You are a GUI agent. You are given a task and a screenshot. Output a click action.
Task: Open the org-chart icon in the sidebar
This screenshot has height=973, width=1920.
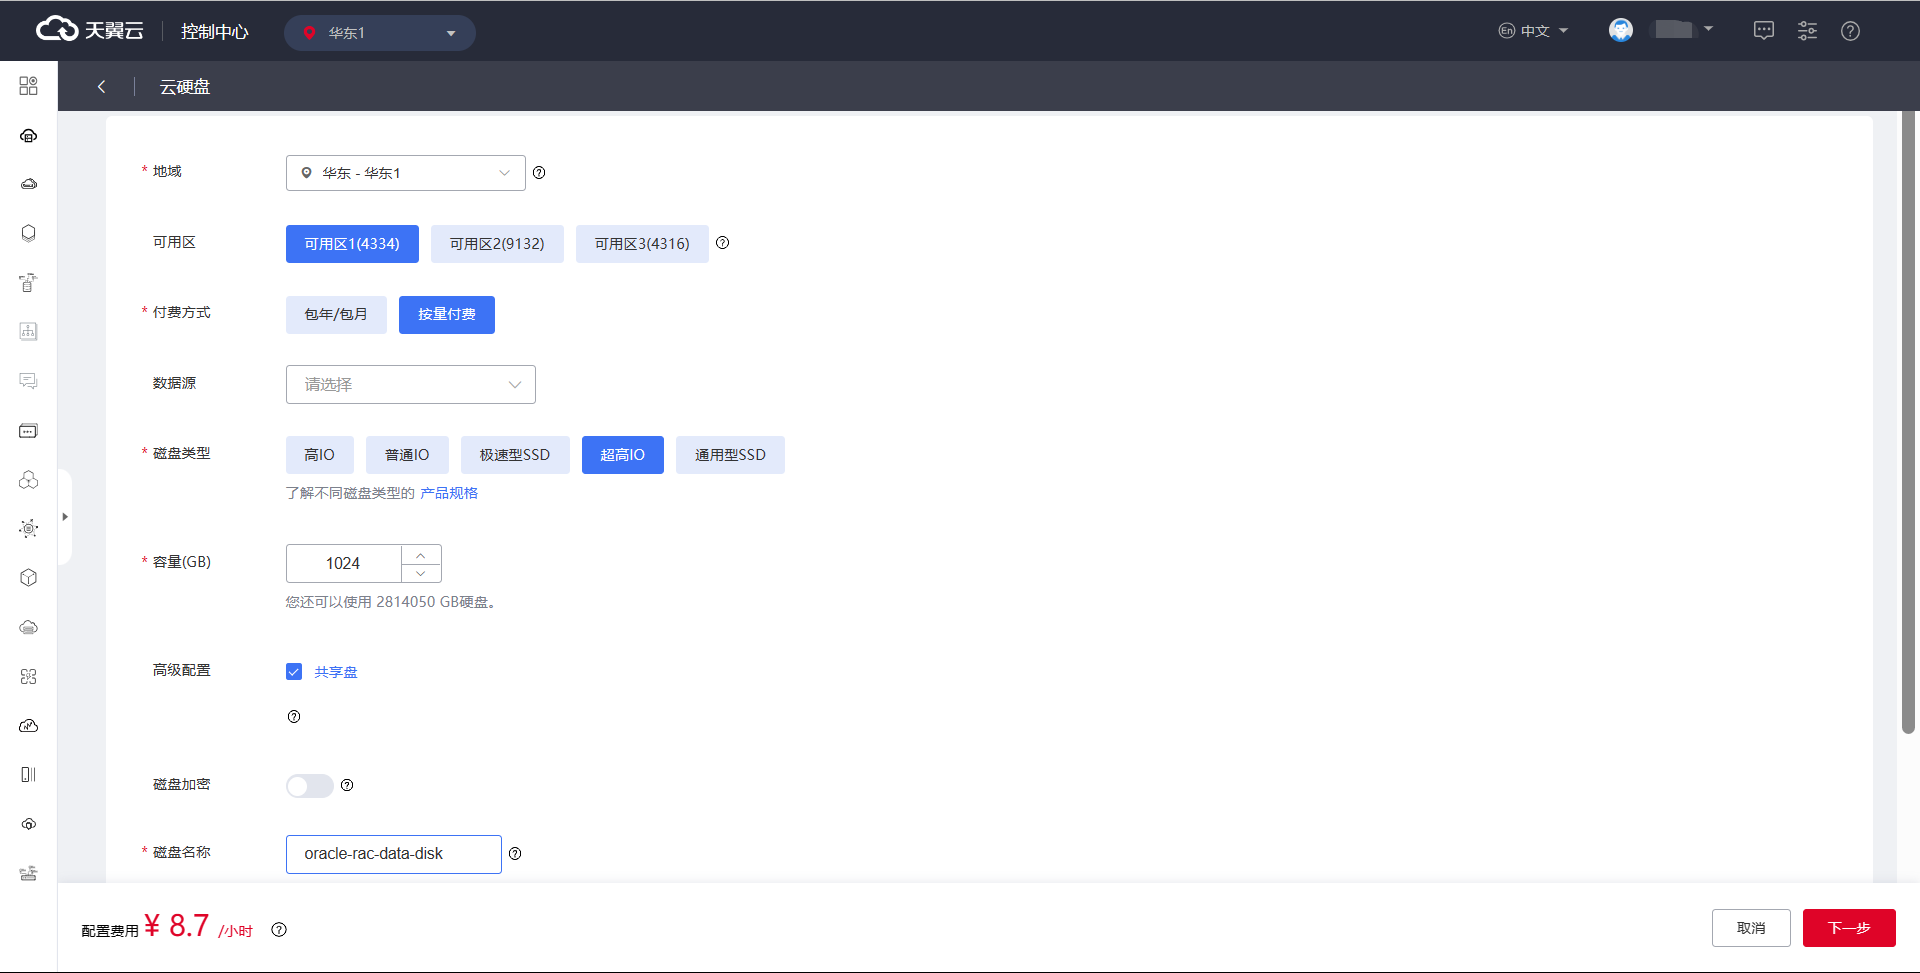click(x=28, y=331)
